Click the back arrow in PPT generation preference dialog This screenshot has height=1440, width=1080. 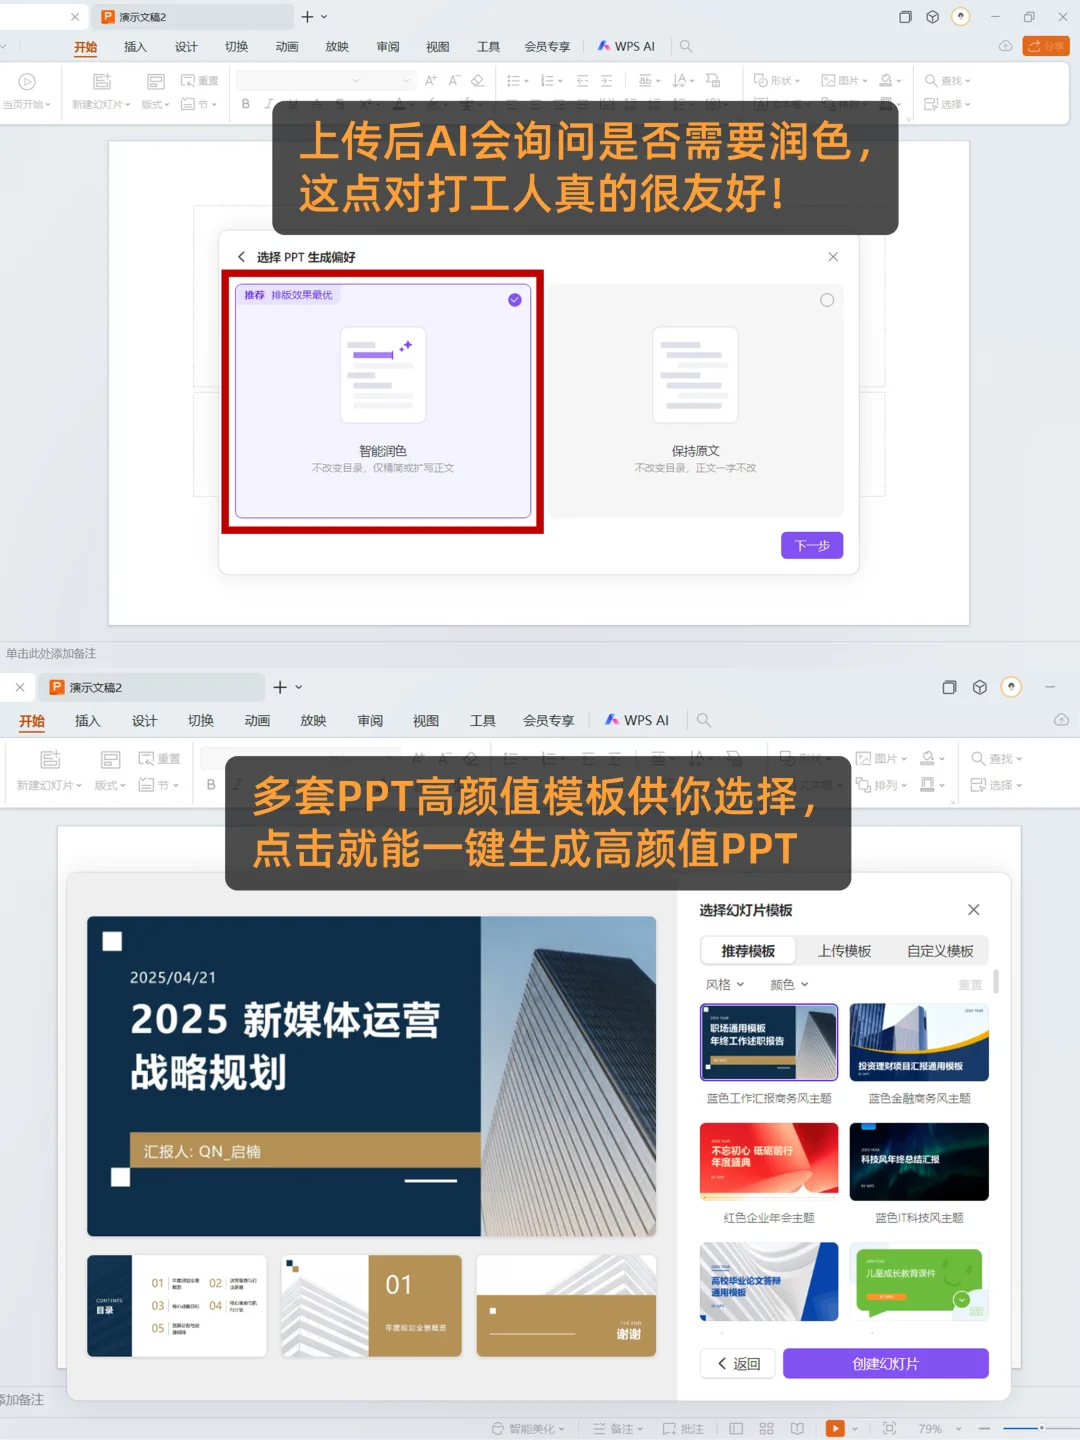(x=241, y=257)
